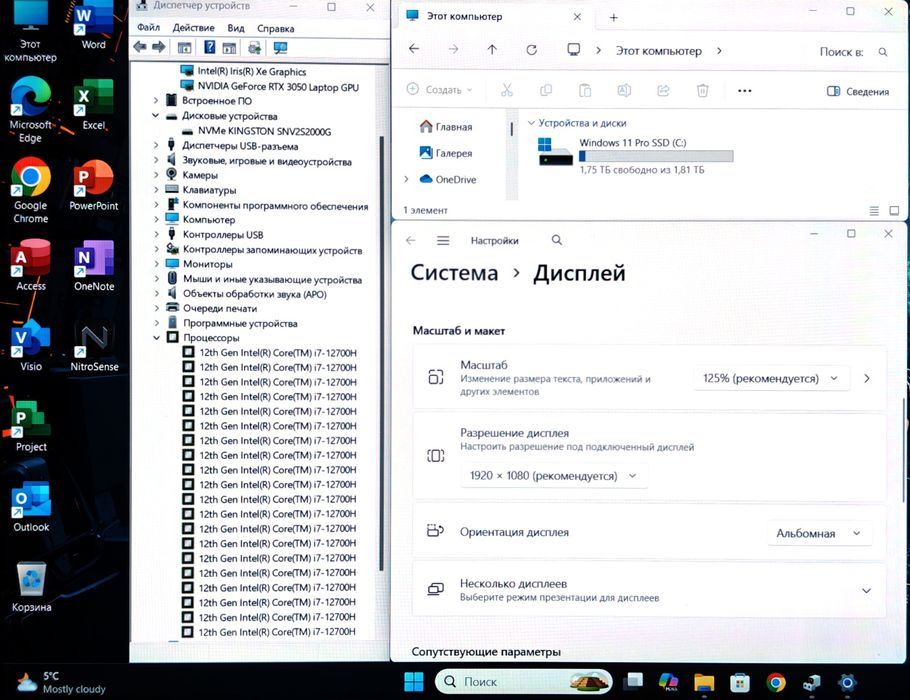Screen dimensions: 910x700
Task: Open Chrome from the taskbar
Action: point(775,683)
